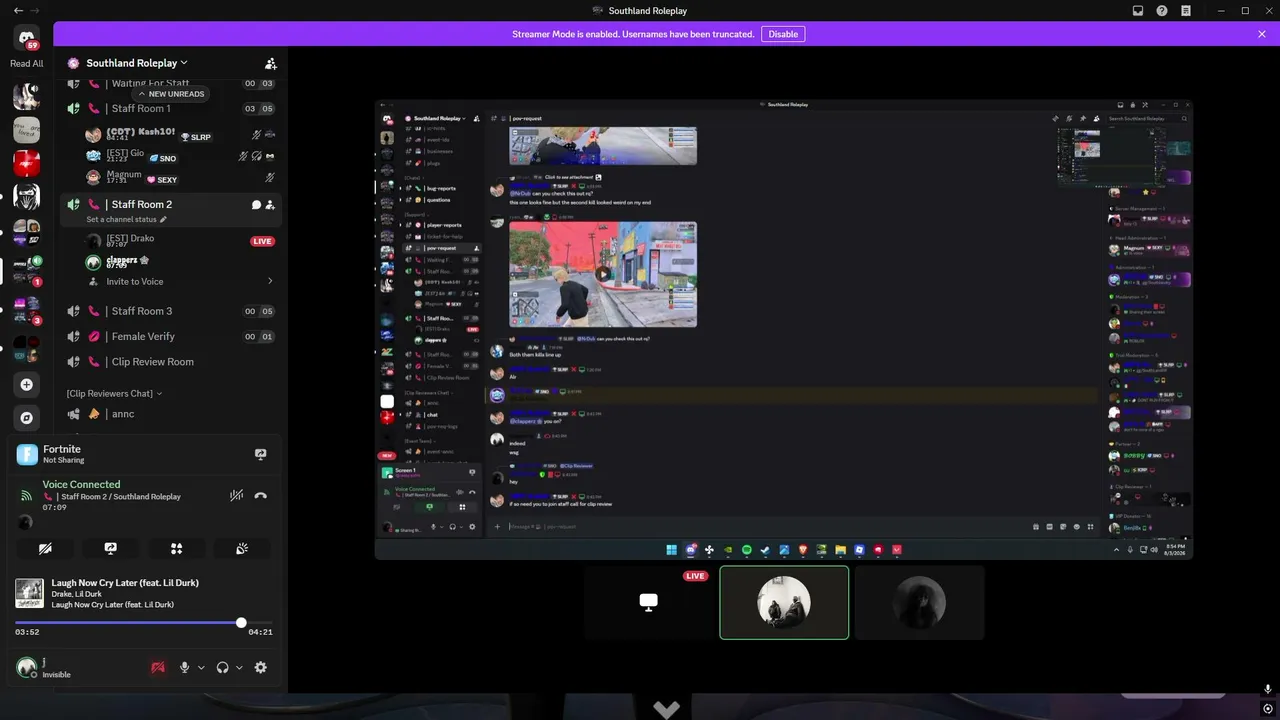Select the Staff Room 1 voice channel
Viewport: 1280px width, 720px height.
170,109
